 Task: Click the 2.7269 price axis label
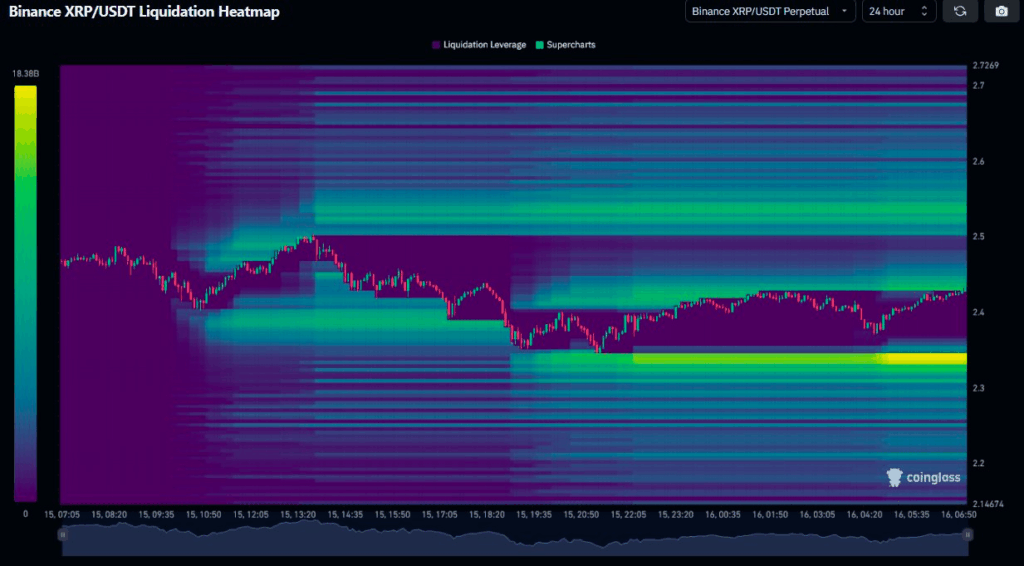(x=985, y=65)
